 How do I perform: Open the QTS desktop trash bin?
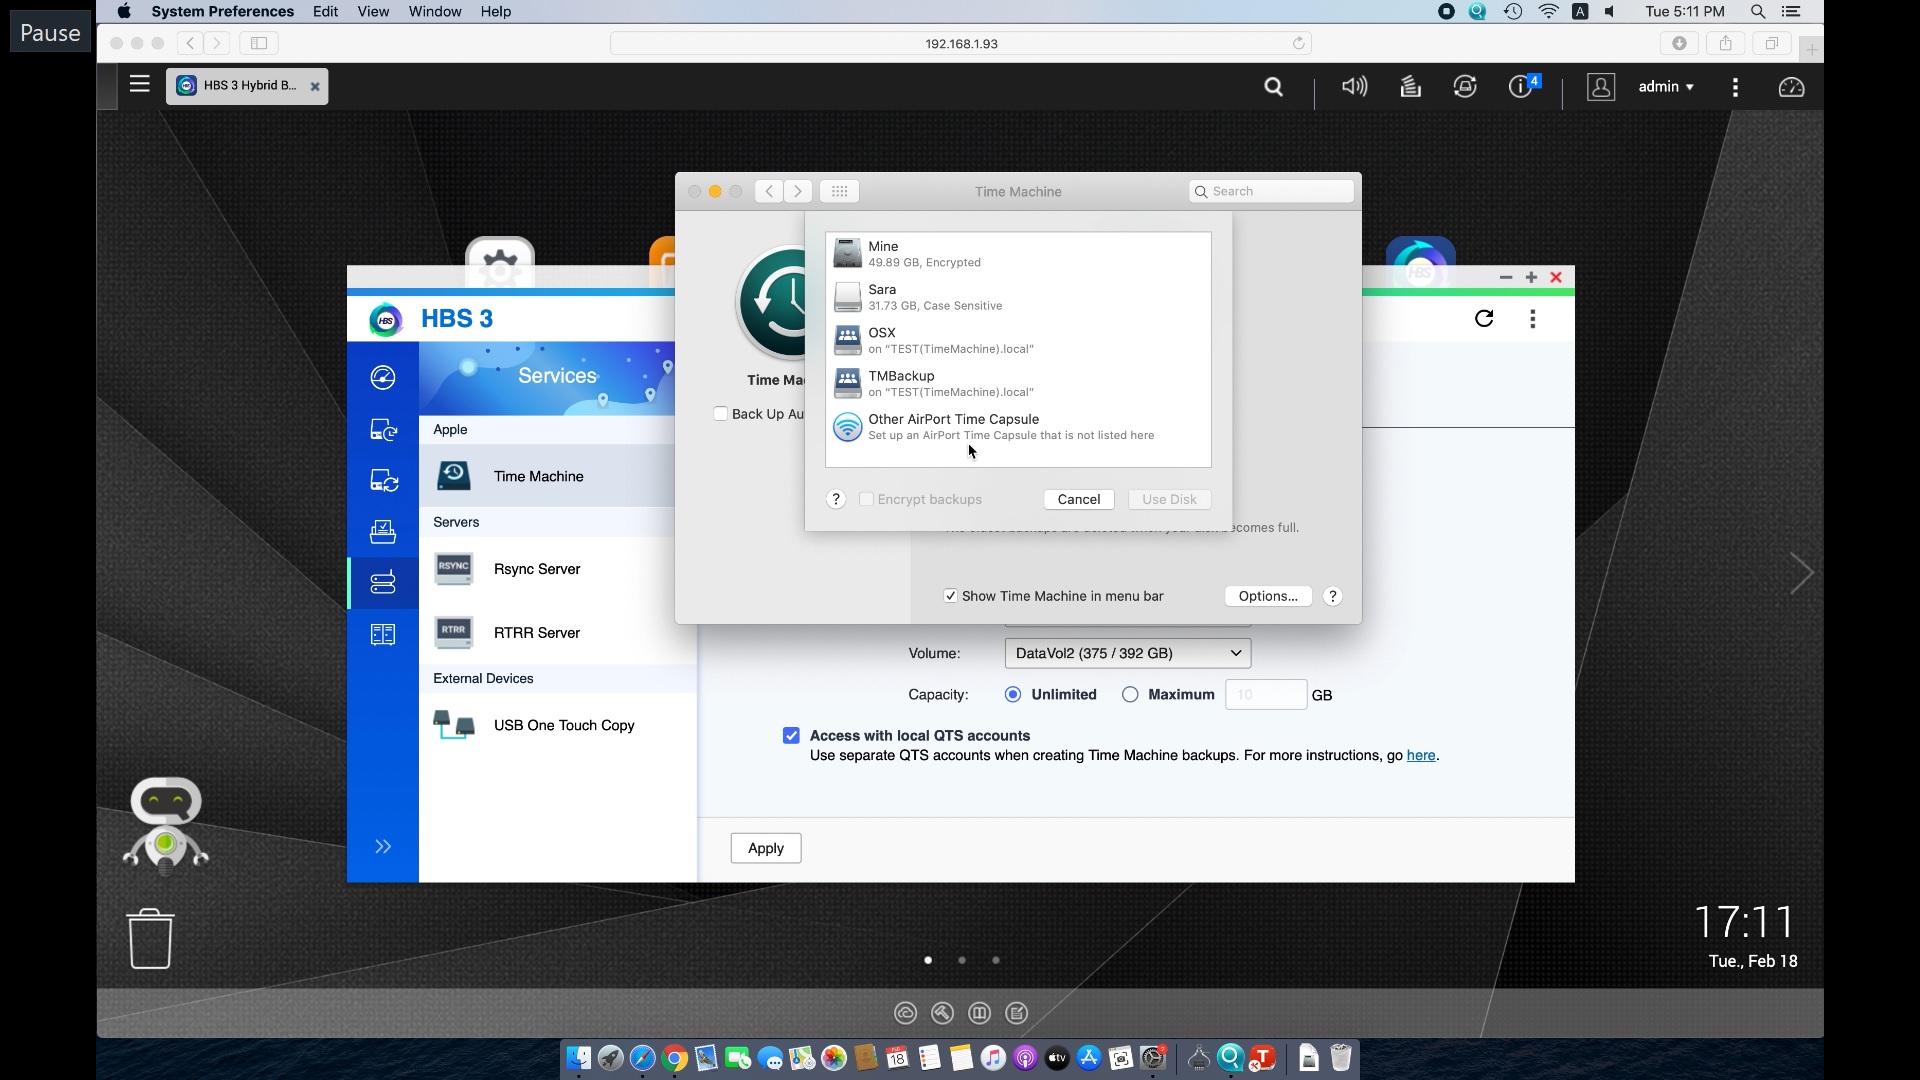(151, 938)
